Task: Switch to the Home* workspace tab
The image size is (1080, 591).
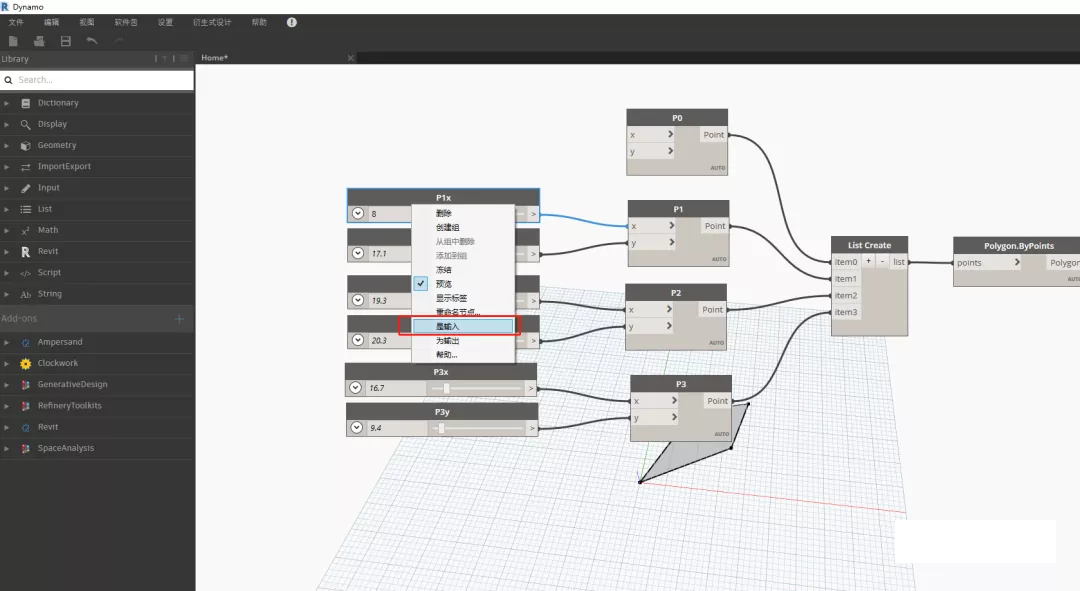Action: 215,58
